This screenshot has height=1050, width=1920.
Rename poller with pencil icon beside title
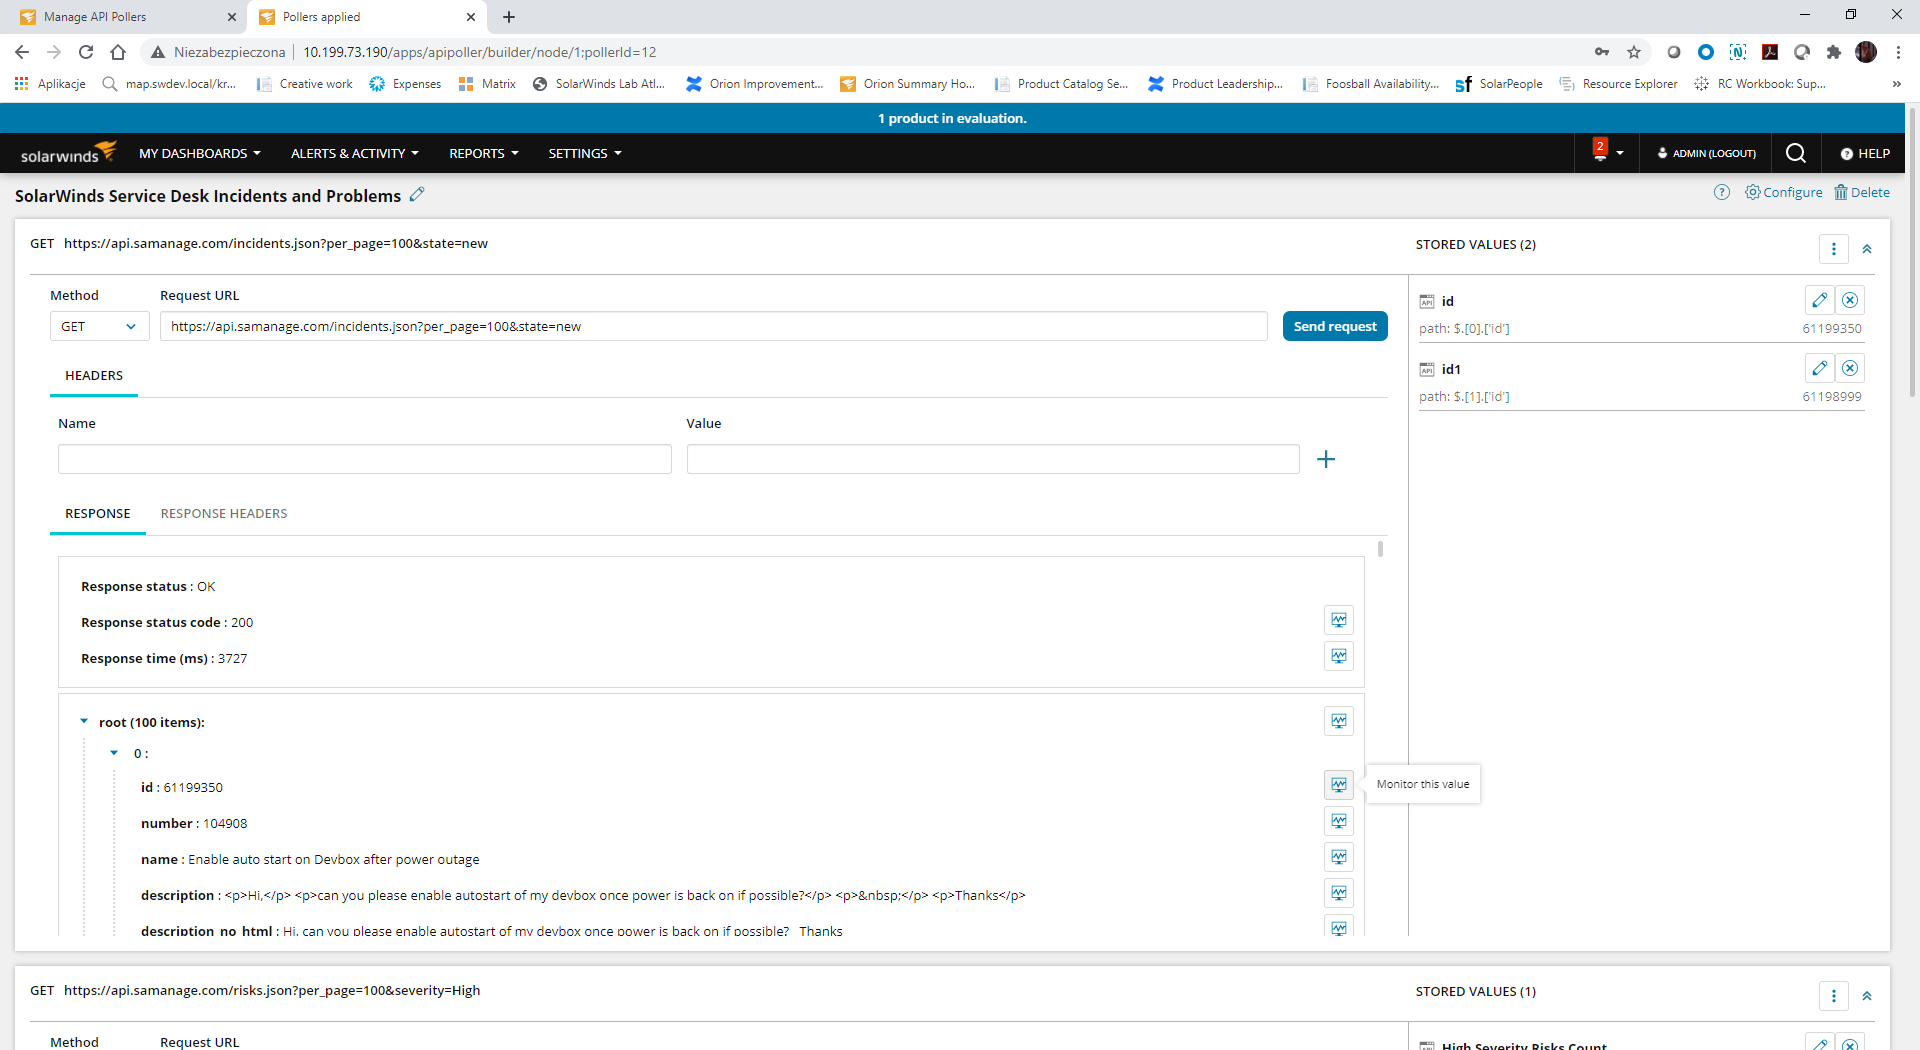tap(417, 194)
